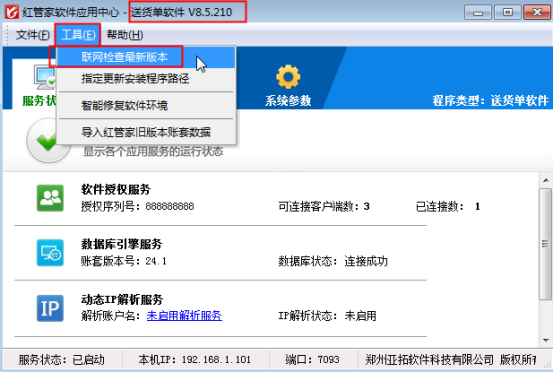The height and width of the screenshot is (373, 554).
Task: Switch to the 系统参数 tab
Action: pyautogui.click(x=288, y=85)
